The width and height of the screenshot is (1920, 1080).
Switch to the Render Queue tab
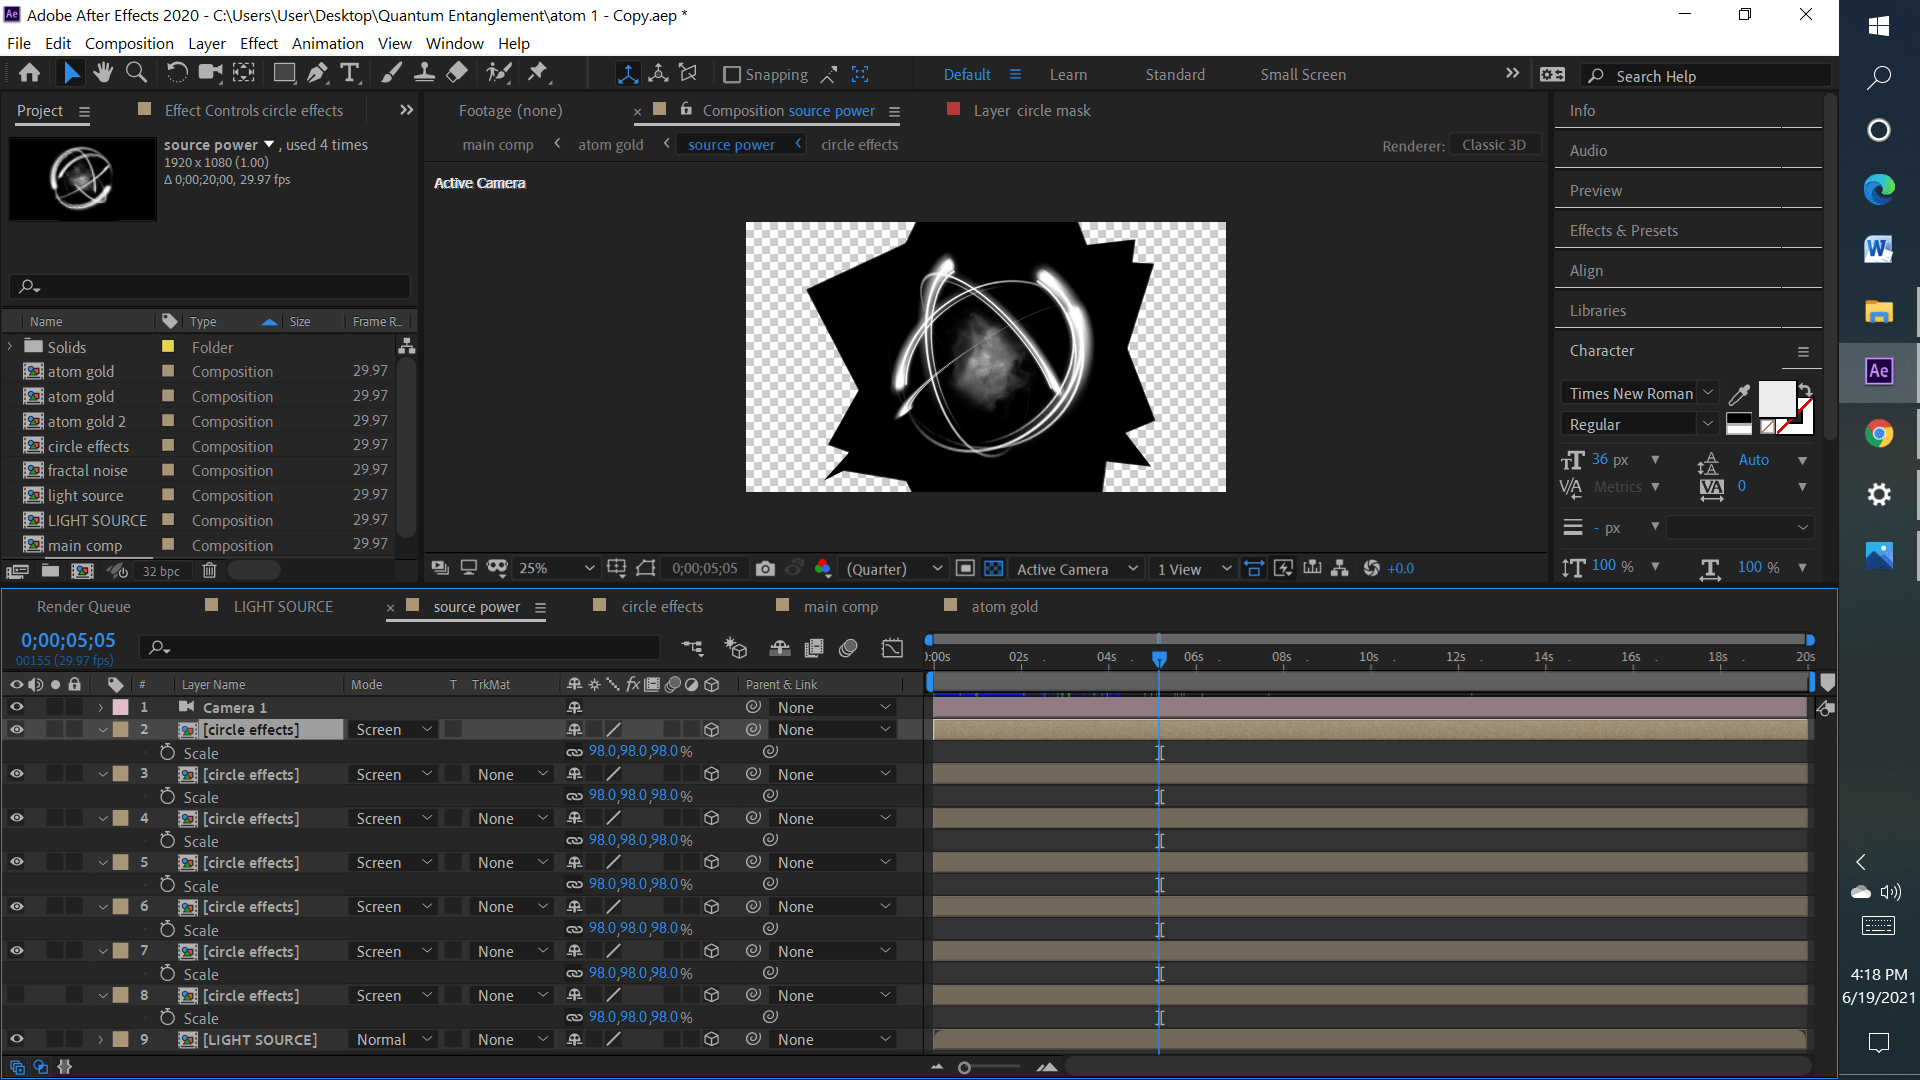83,607
